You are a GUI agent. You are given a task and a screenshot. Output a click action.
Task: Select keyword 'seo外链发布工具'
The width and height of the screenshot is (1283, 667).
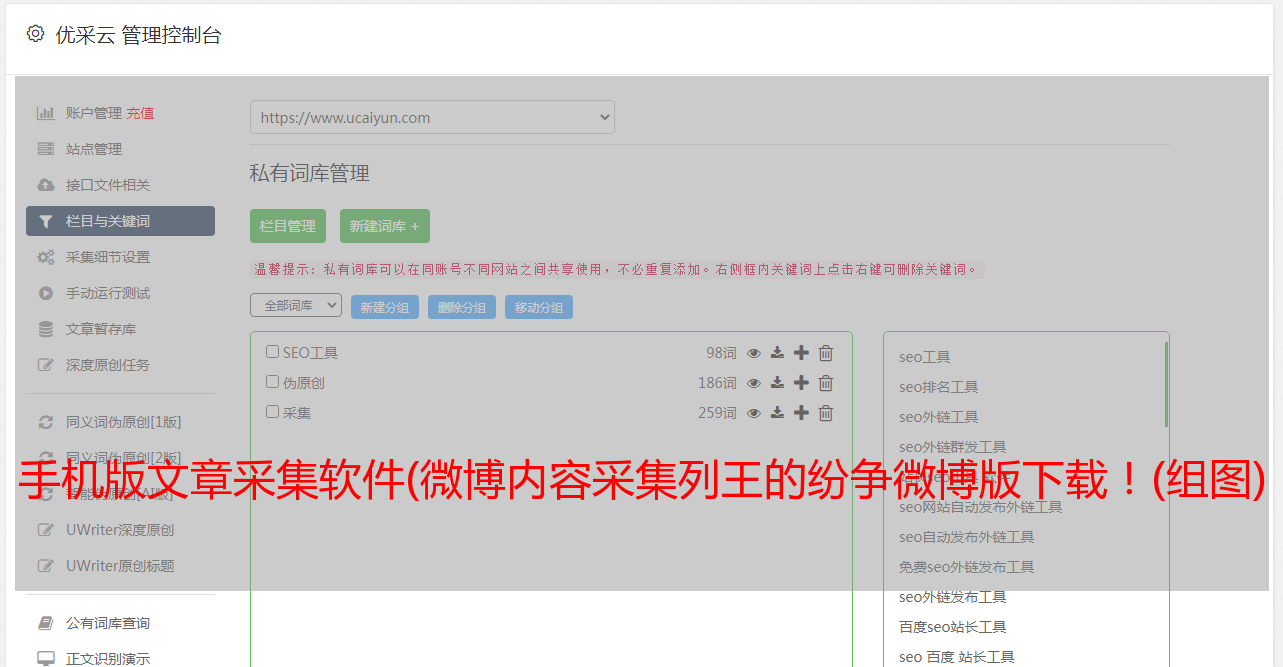click(x=953, y=597)
